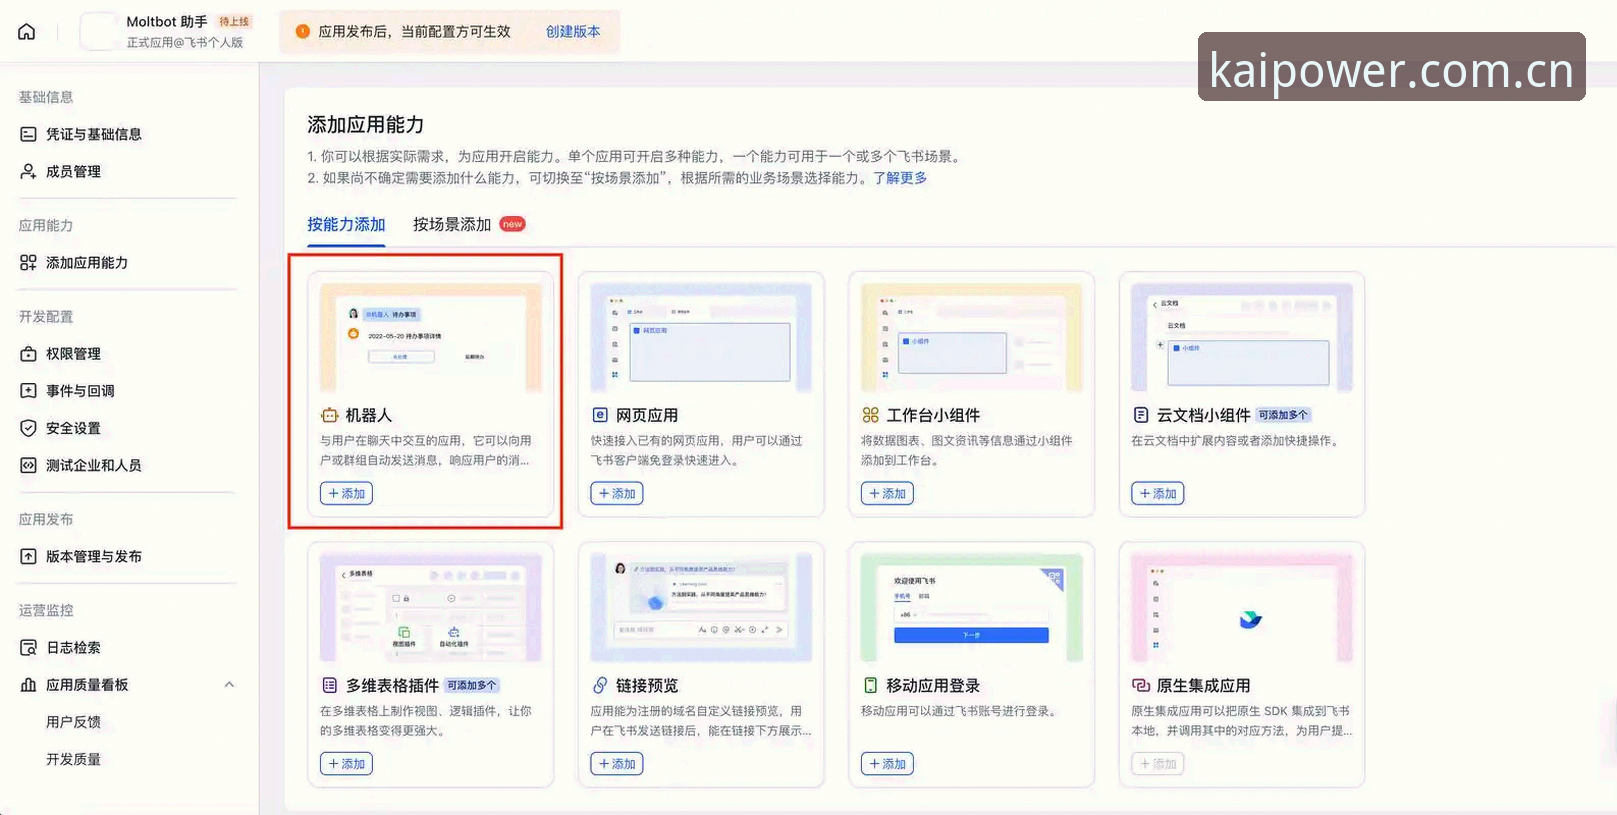Click the 添加应用能力 sidebar icon
1617x815 pixels.
click(x=28, y=262)
